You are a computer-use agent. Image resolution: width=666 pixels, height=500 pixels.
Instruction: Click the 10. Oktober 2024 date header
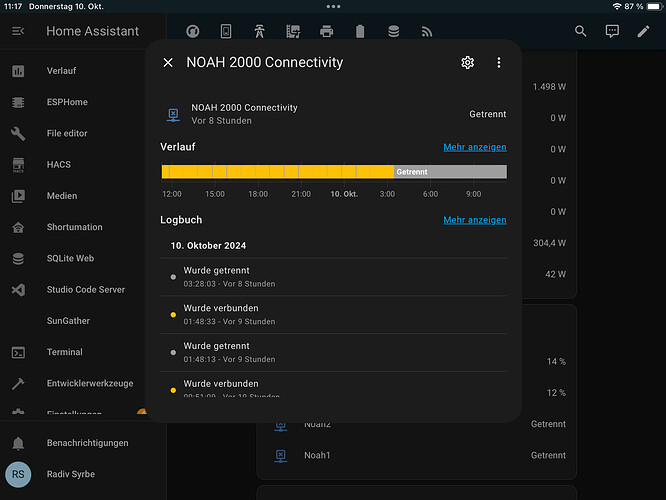(208, 246)
